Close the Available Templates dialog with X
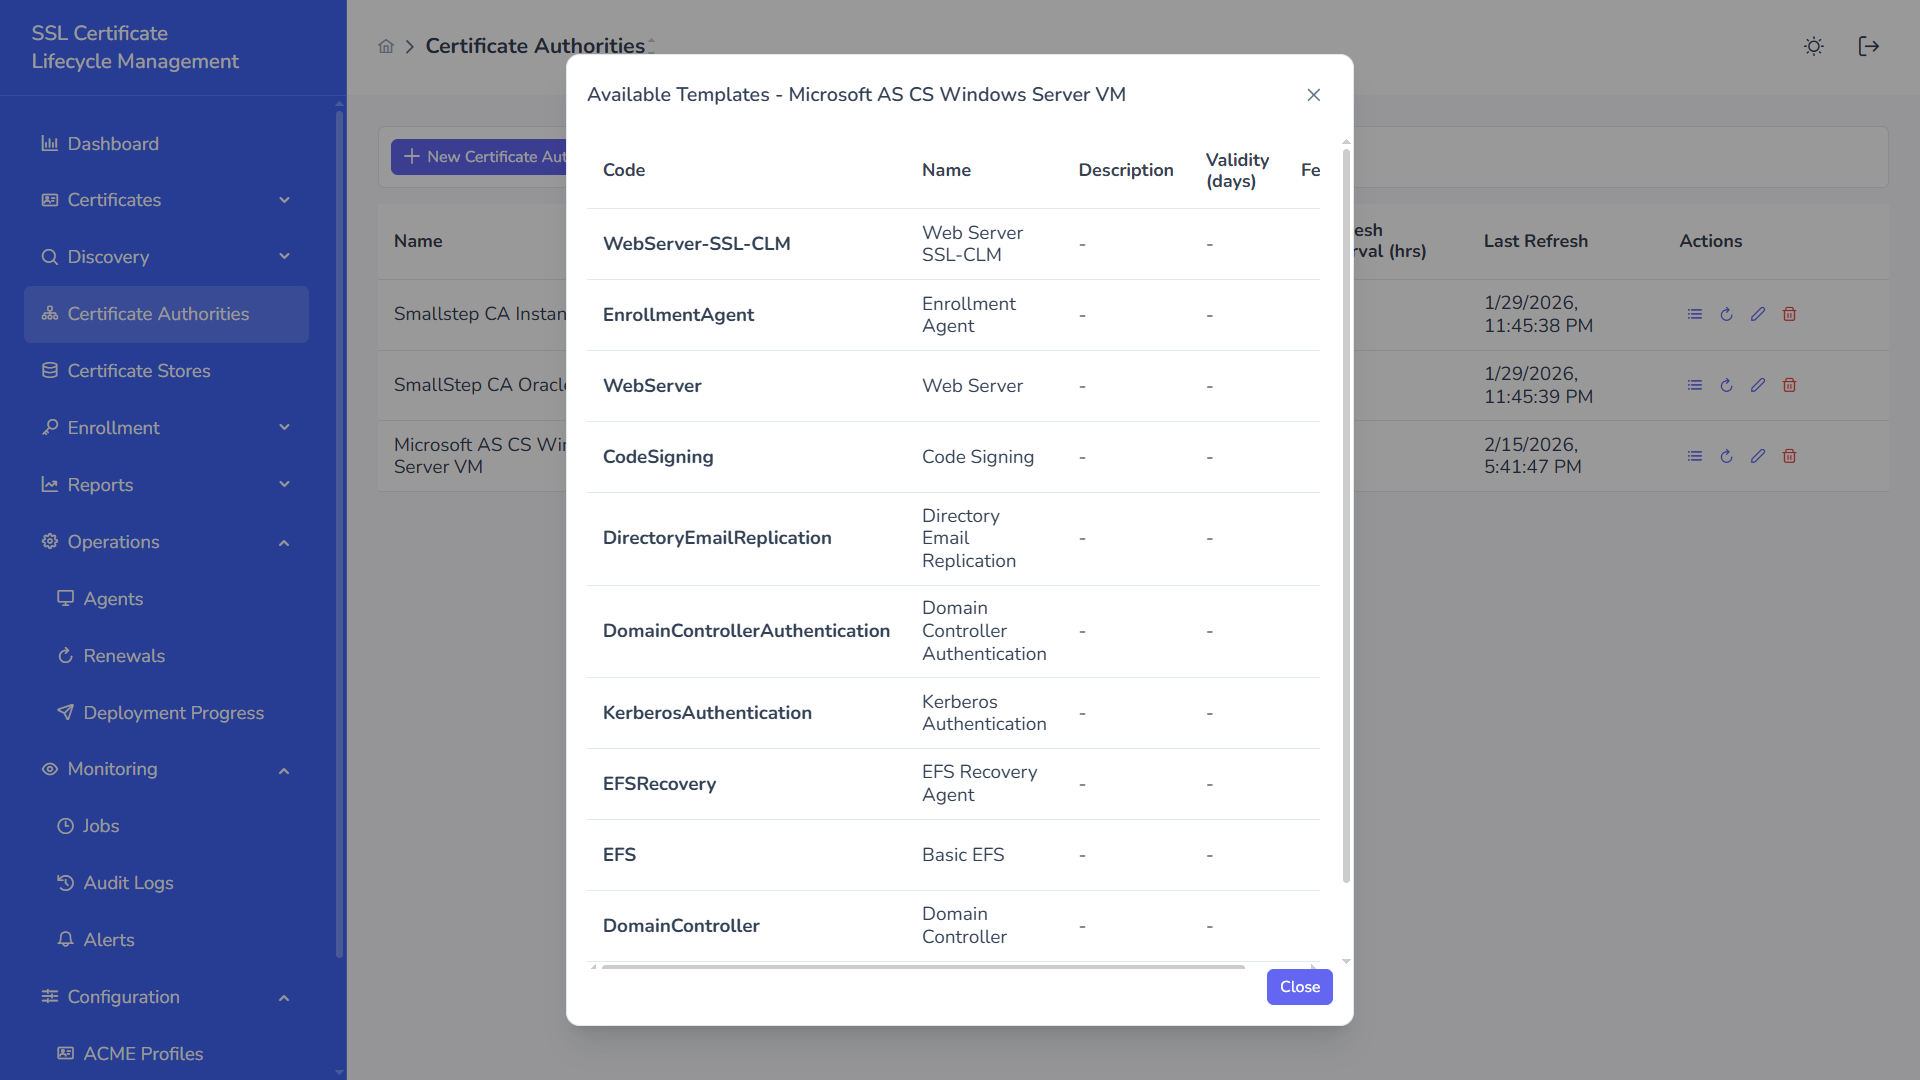Viewport: 1920px width, 1080px height. pos(1313,95)
